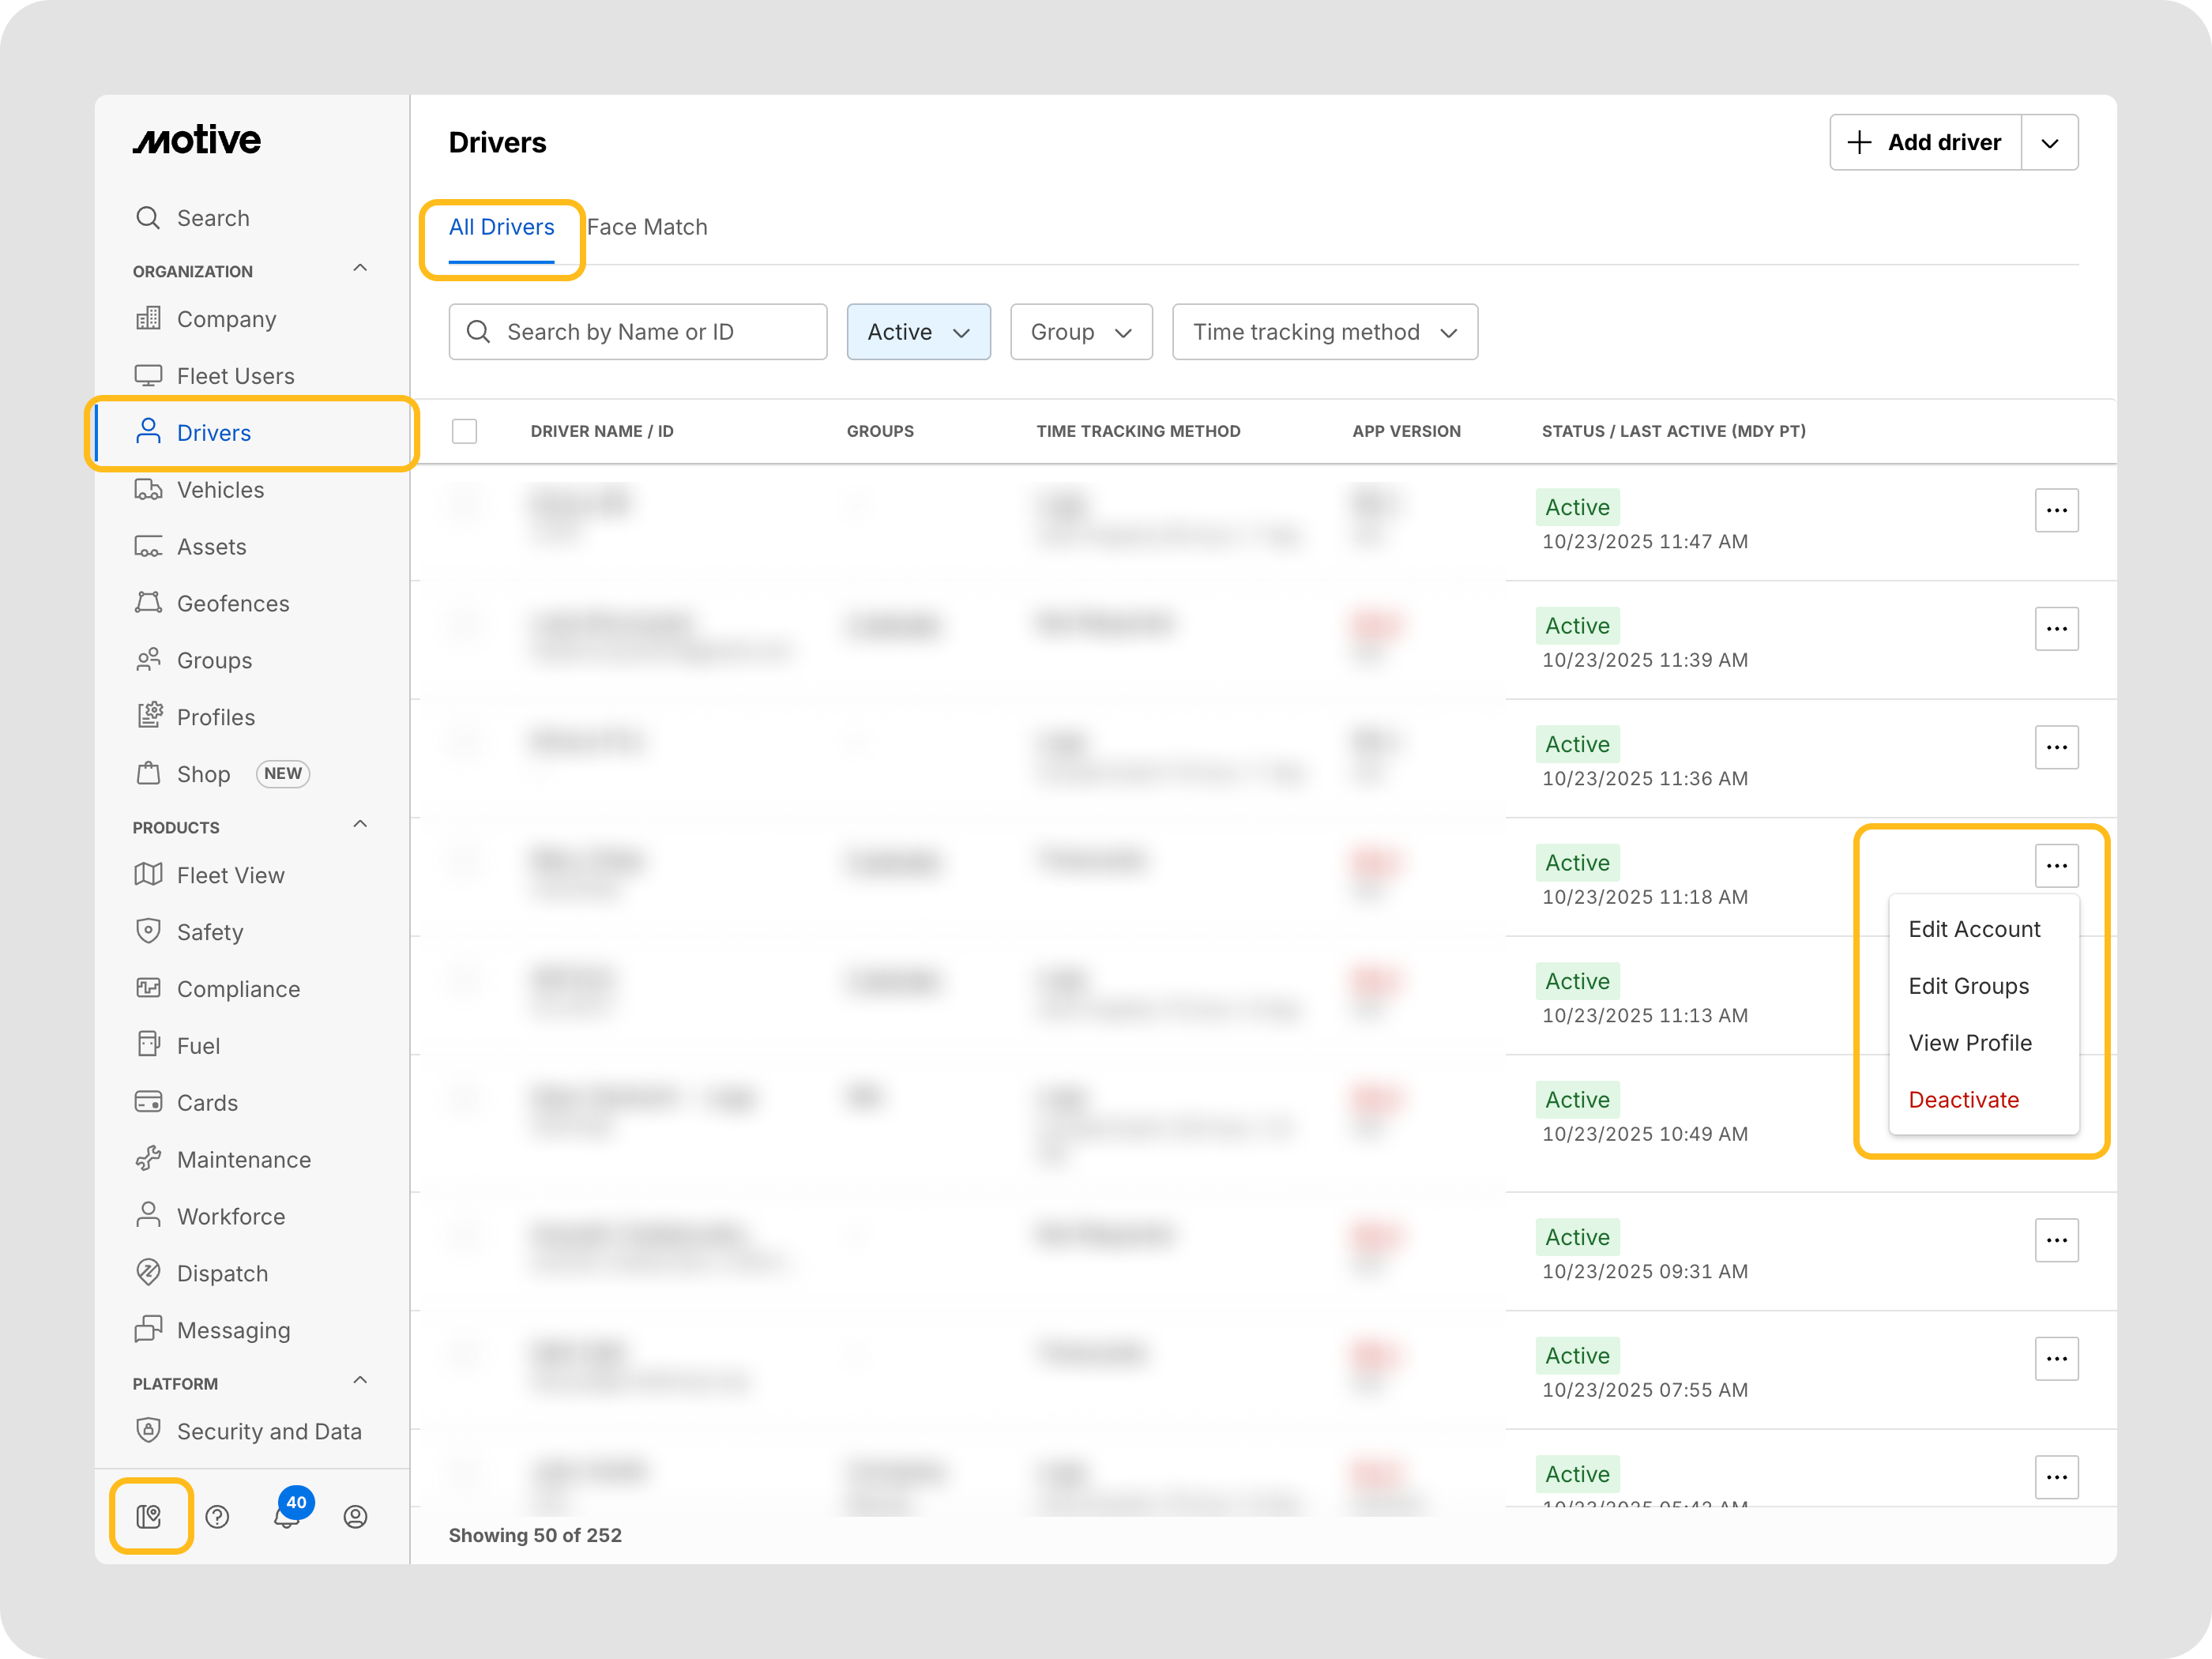Go to Geofences in the sidebar

[232, 603]
